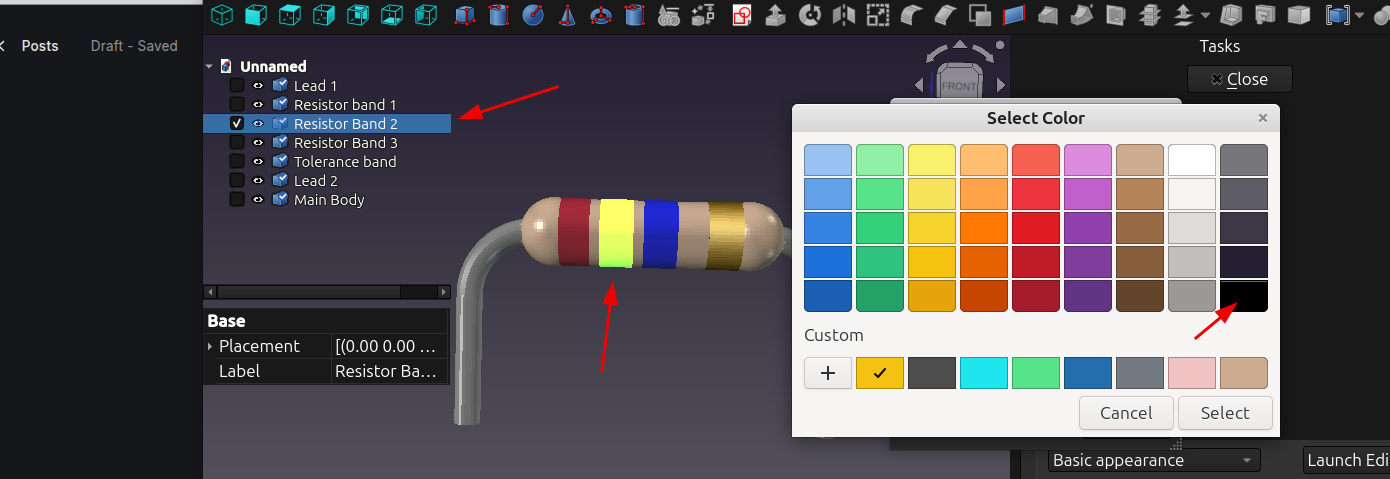Pick the pink custom color swatch

click(x=1192, y=373)
